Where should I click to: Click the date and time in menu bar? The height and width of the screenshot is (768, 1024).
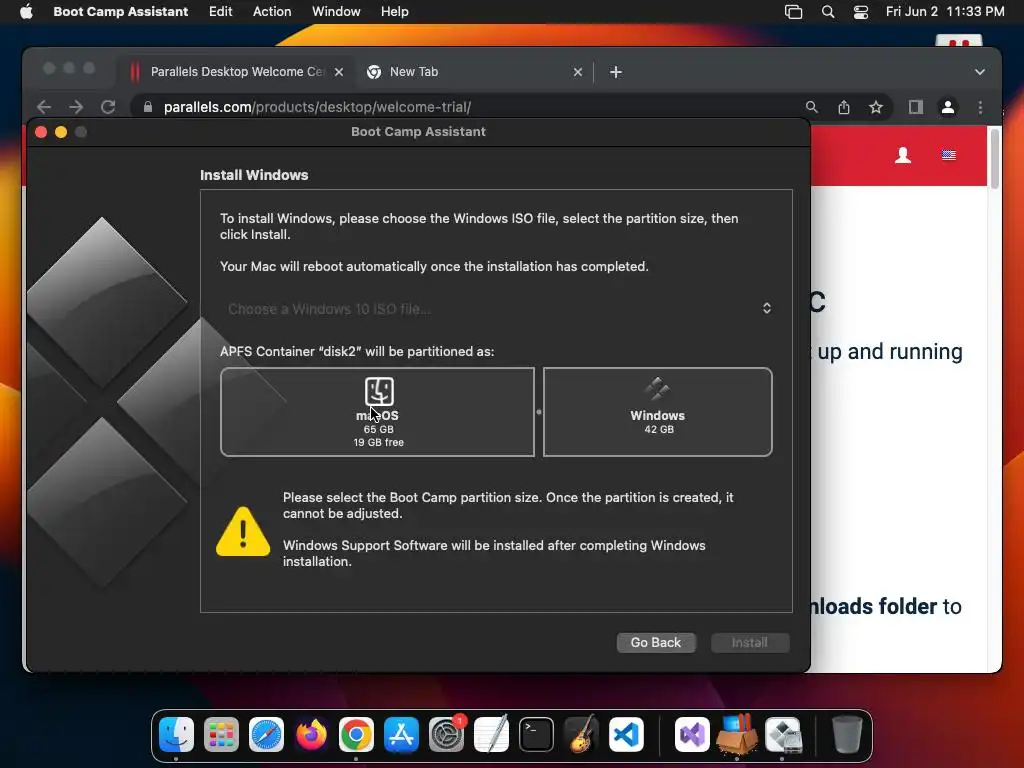coord(944,12)
